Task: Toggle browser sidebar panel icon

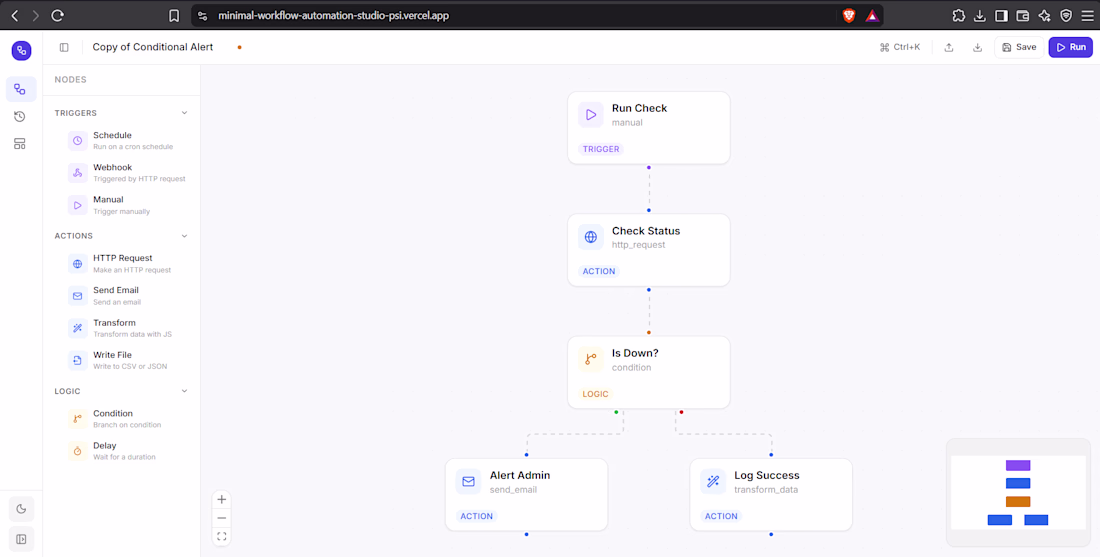Action: [1002, 15]
